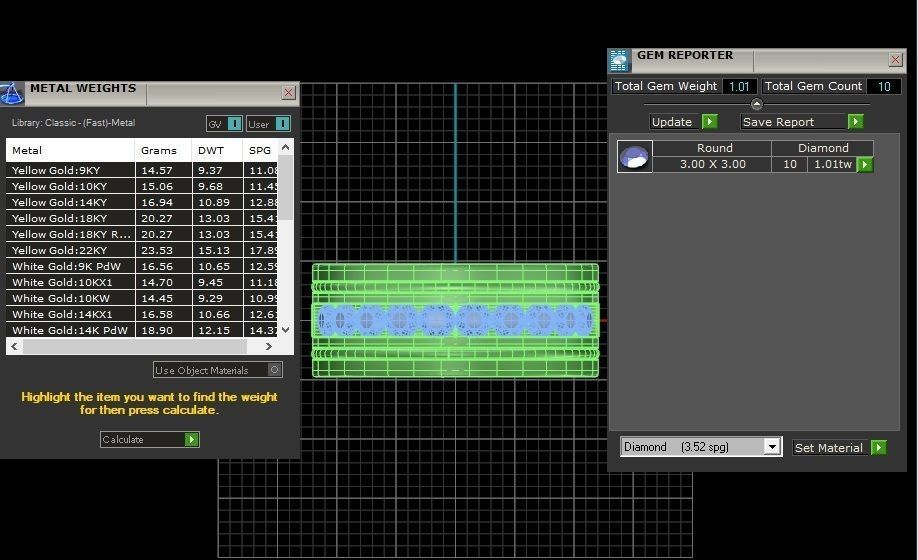The width and height of the screenshot is (918, 560).
Task: Select the Yellow Gold:22KY row
Action: 142,250
